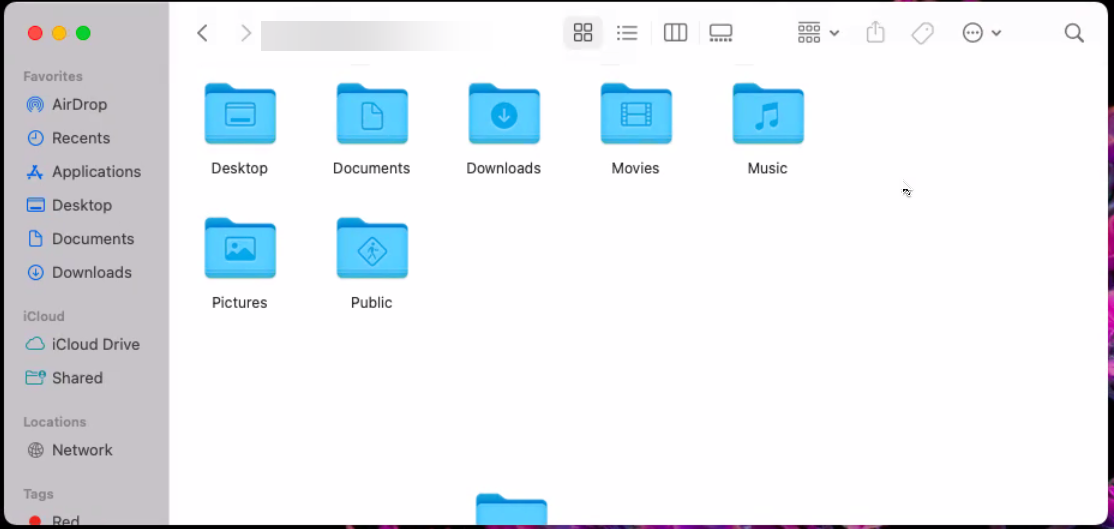Switch to column view
The image size is (1114, 529).
pyautogui.click(x=675, y=33)
